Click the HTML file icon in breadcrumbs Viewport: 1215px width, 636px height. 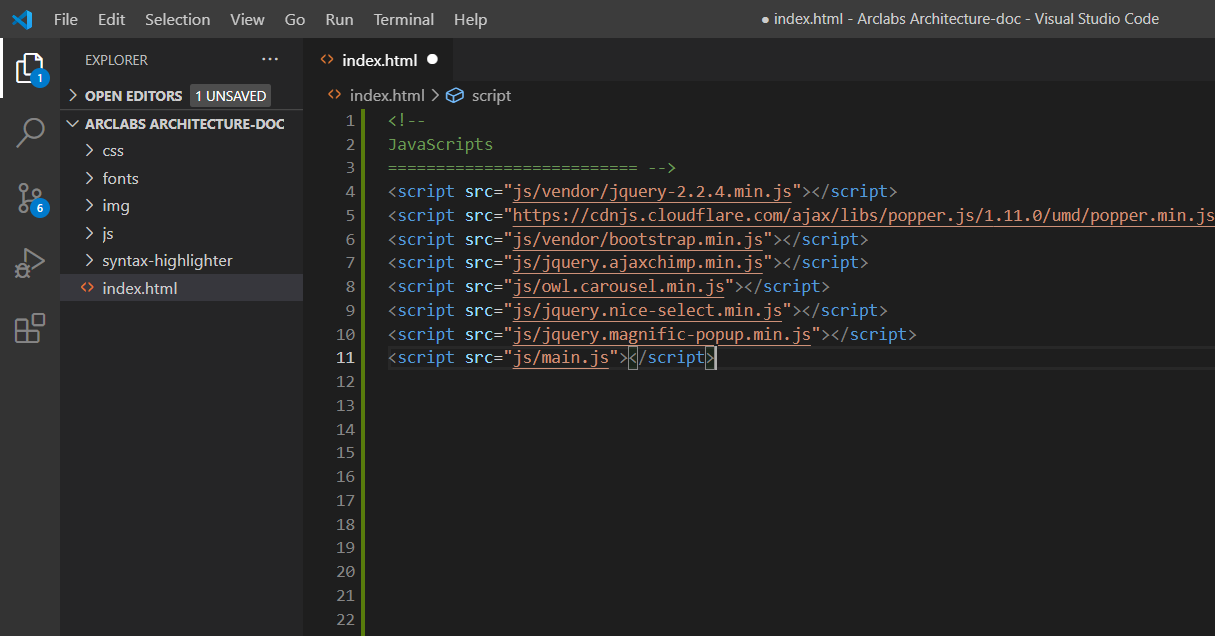click(x=336, y=96)
